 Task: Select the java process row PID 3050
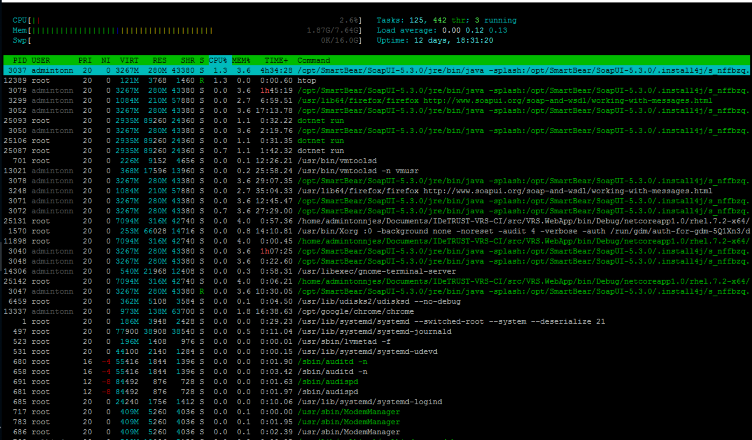pyautogui.click(x=376, y=131)
